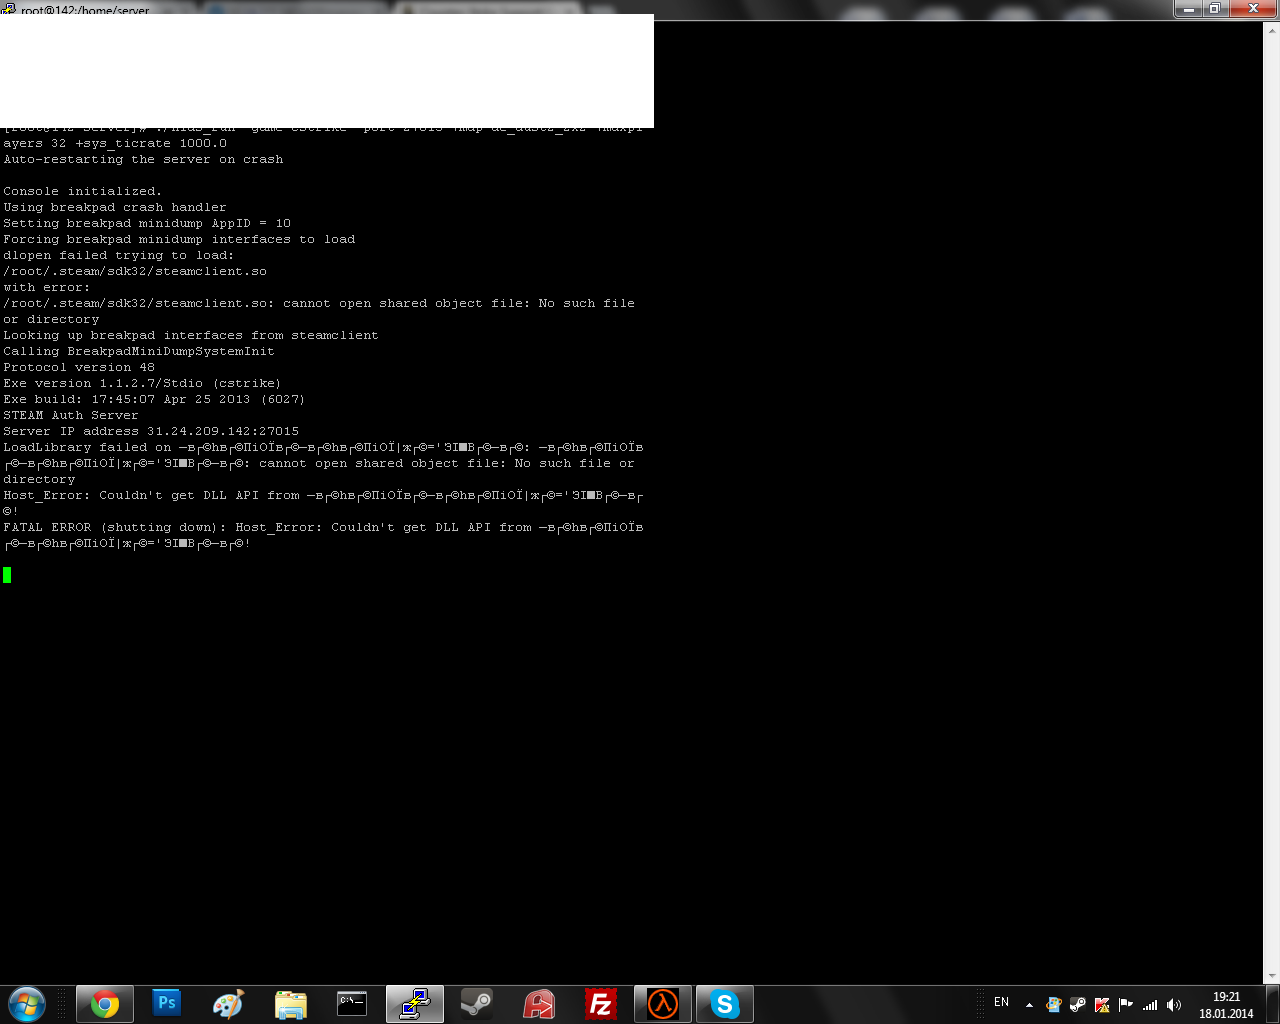Open the Paint palette app on taskbar
Screen dimensions: 1280x1024
point(229,1004)
